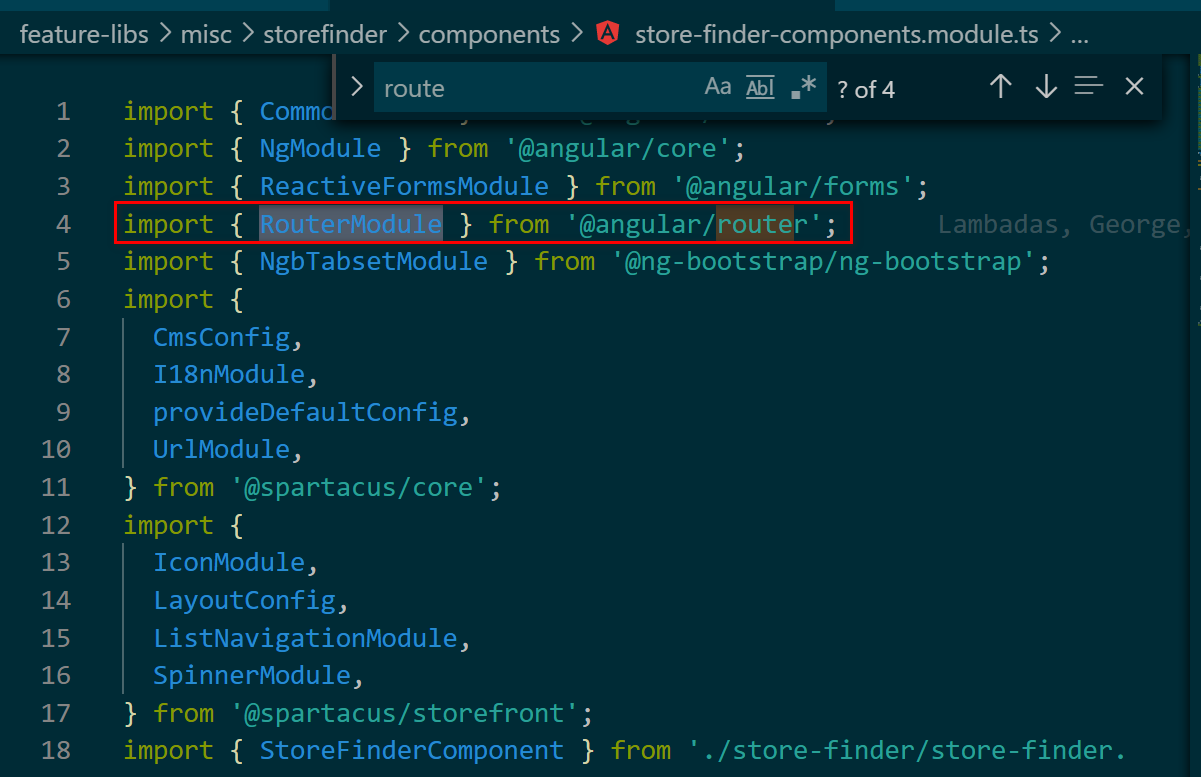
Task: Click the Angular file icon in breadcrumb
Action: tap(607, 35)
